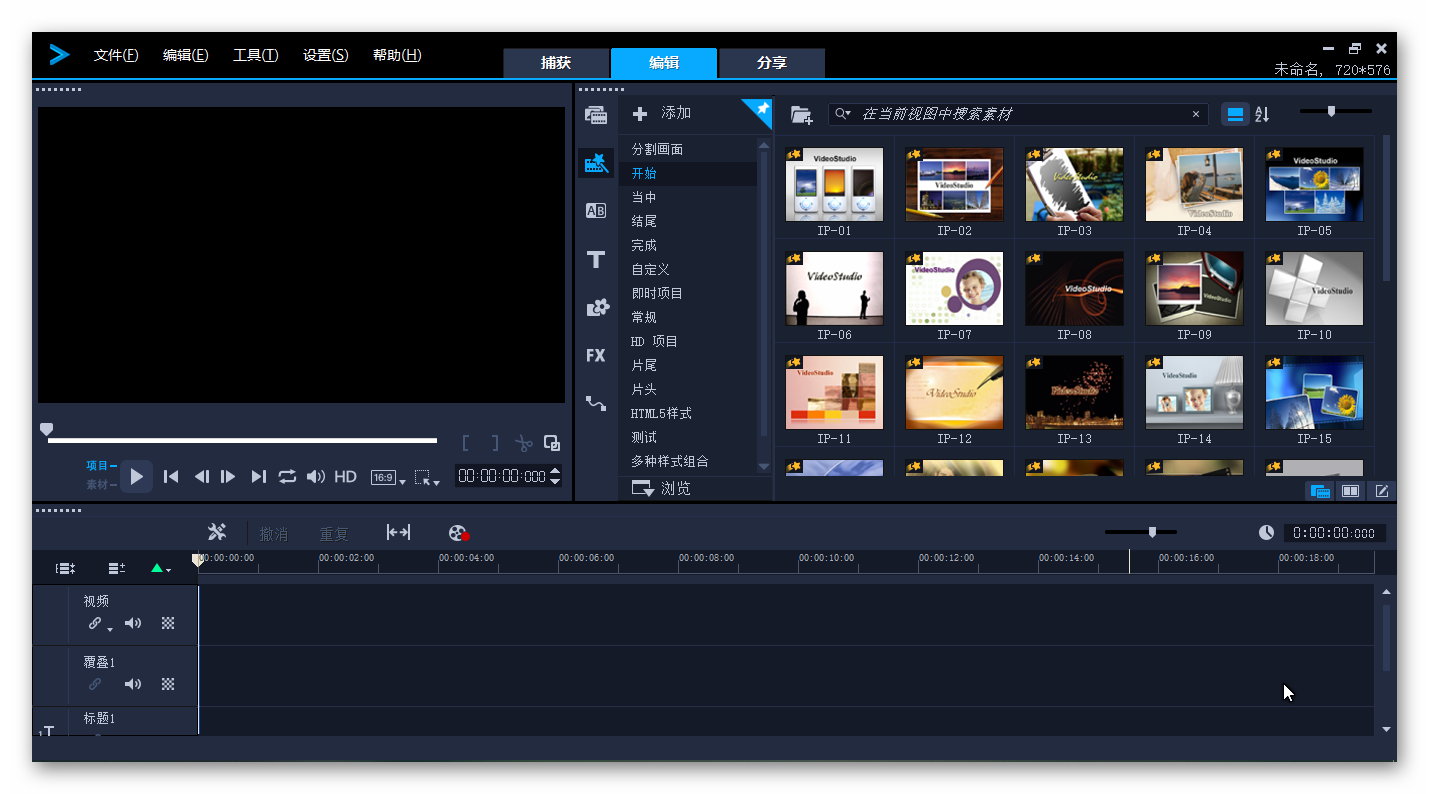Step to previous frame

point(201,477)
